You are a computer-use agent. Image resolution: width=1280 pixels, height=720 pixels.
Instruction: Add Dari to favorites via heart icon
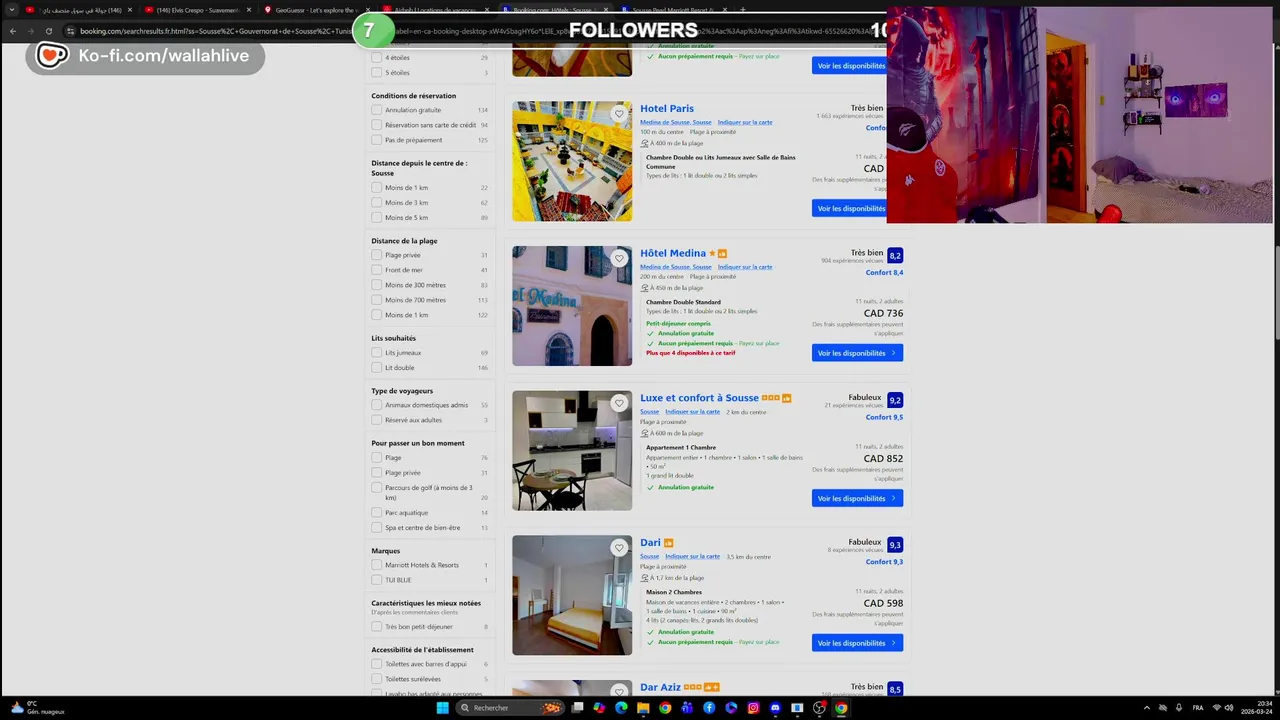click(619, 548)
